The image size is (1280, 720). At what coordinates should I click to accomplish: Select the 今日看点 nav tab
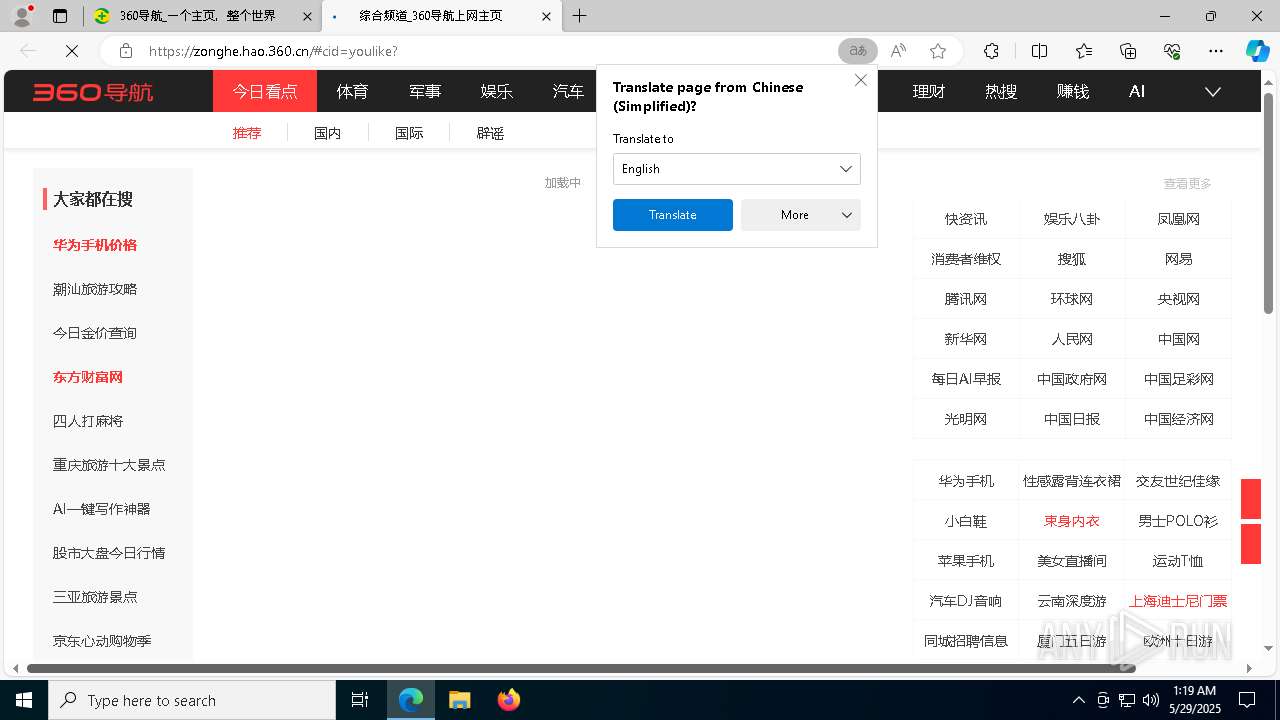click(x=265, y=92)
